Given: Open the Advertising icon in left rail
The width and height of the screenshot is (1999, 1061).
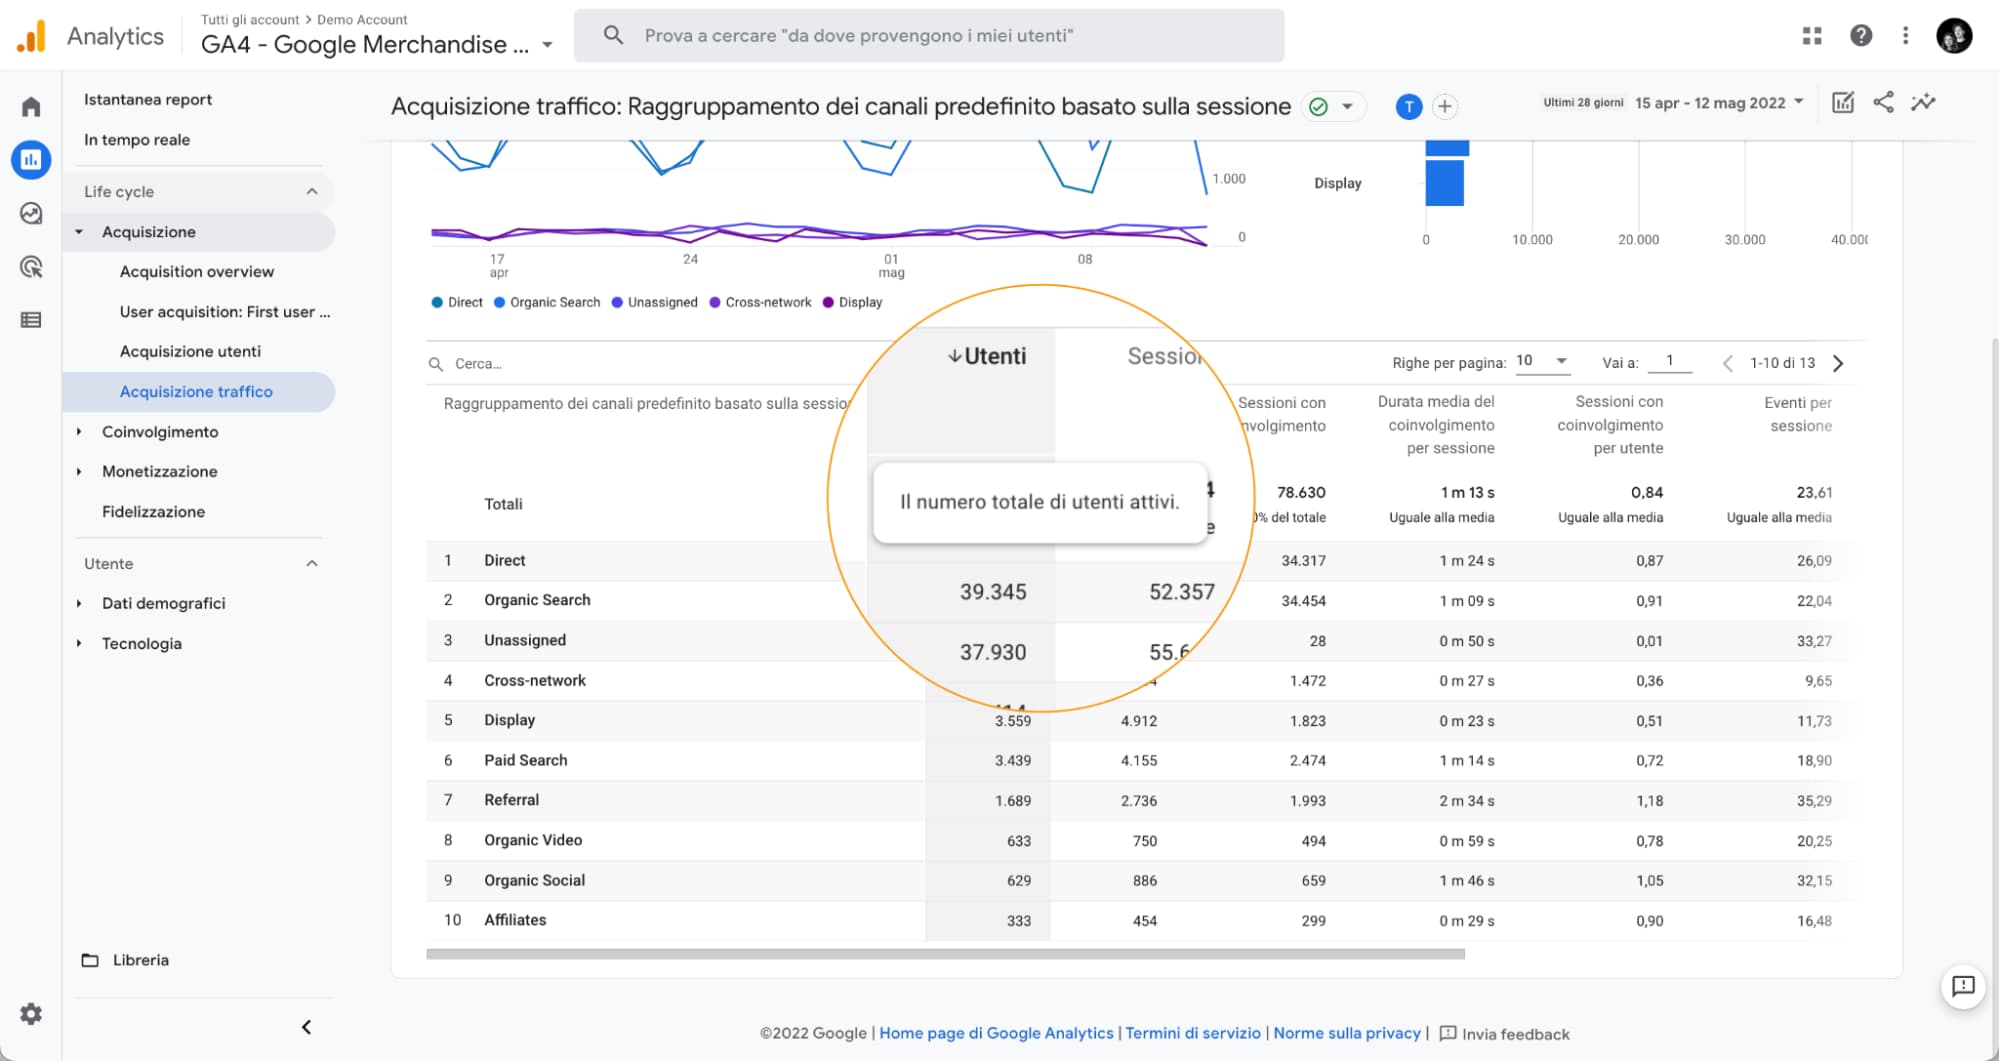Looking at the screenshot, I should (31, 267).
